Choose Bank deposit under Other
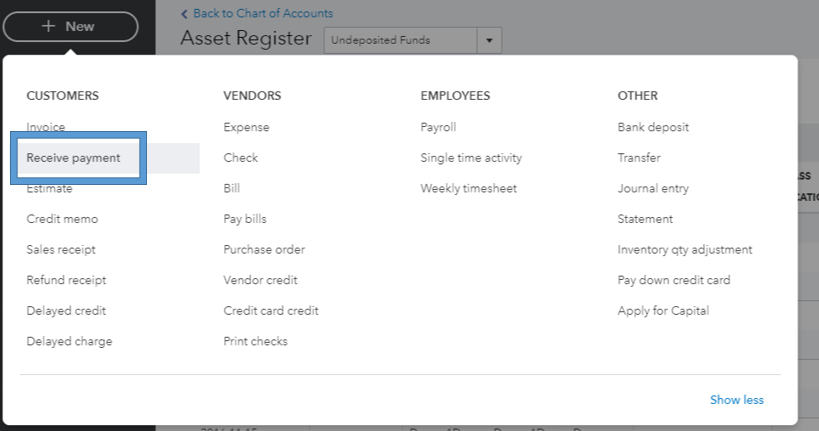819x431 pixels. (653, 127)
